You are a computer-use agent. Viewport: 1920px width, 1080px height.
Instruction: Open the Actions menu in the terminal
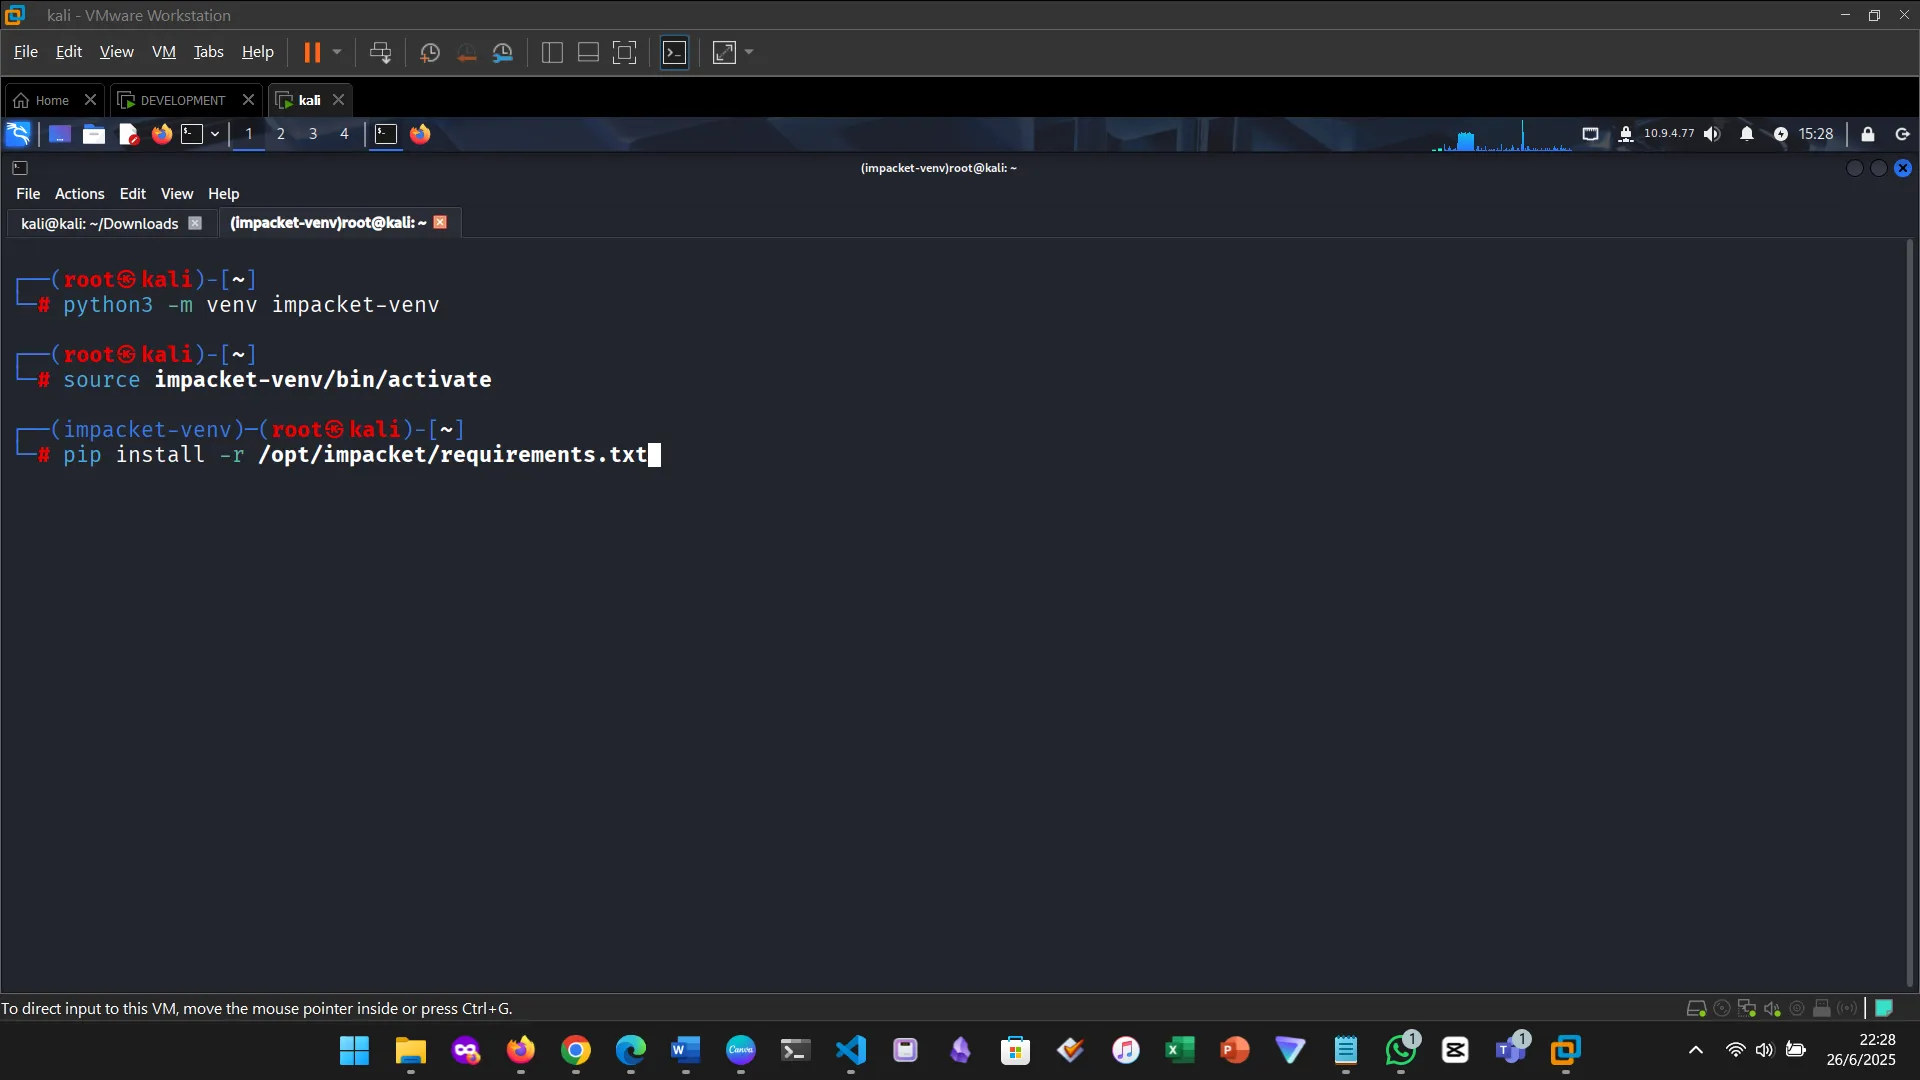tap(79, 193)
